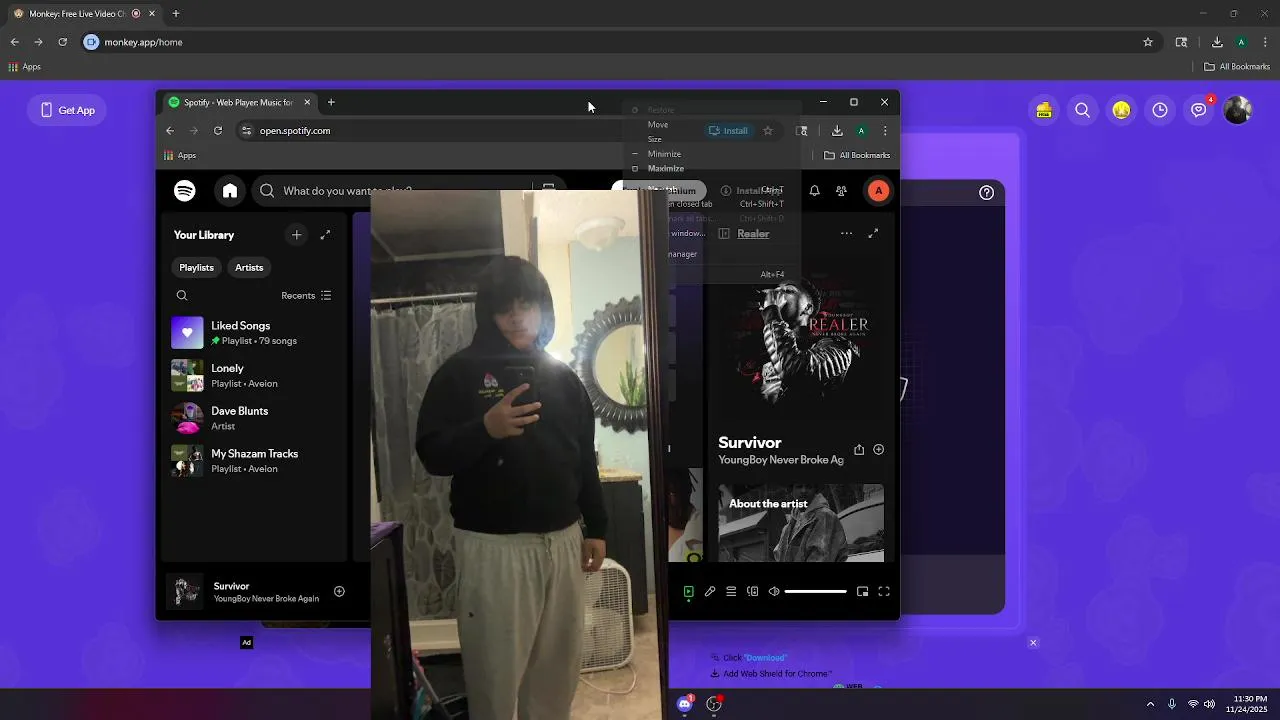
Task: Bookmark open.spotify.com with star icon
Action: pyautogui.click(x=768, y=131)
